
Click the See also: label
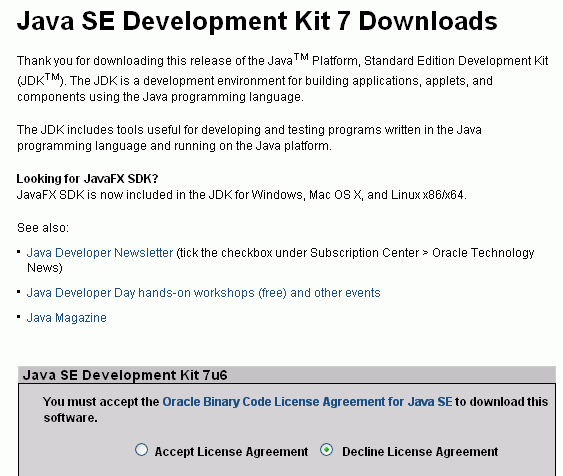[43, 228]
